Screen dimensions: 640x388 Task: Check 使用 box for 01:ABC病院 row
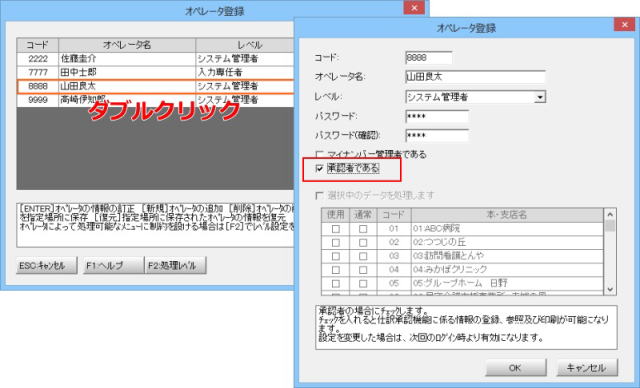(x=336, y=229)
